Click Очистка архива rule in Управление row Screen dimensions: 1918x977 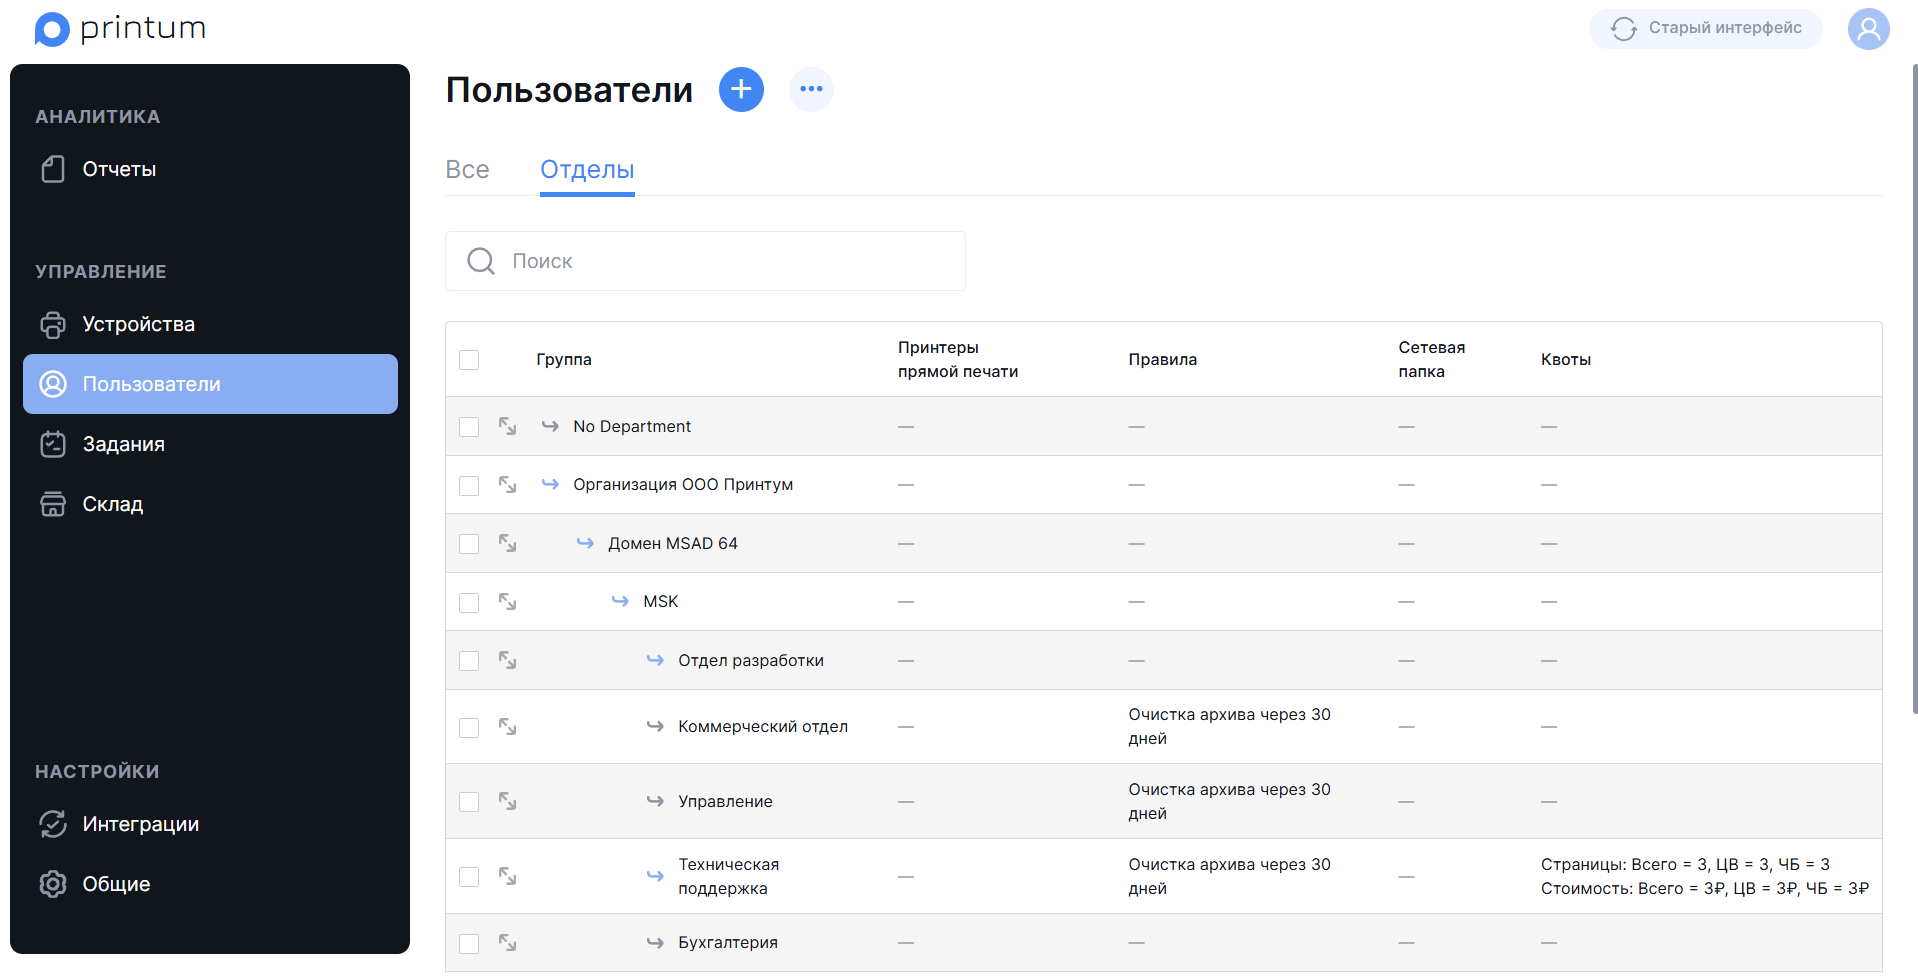[1230, 802]
